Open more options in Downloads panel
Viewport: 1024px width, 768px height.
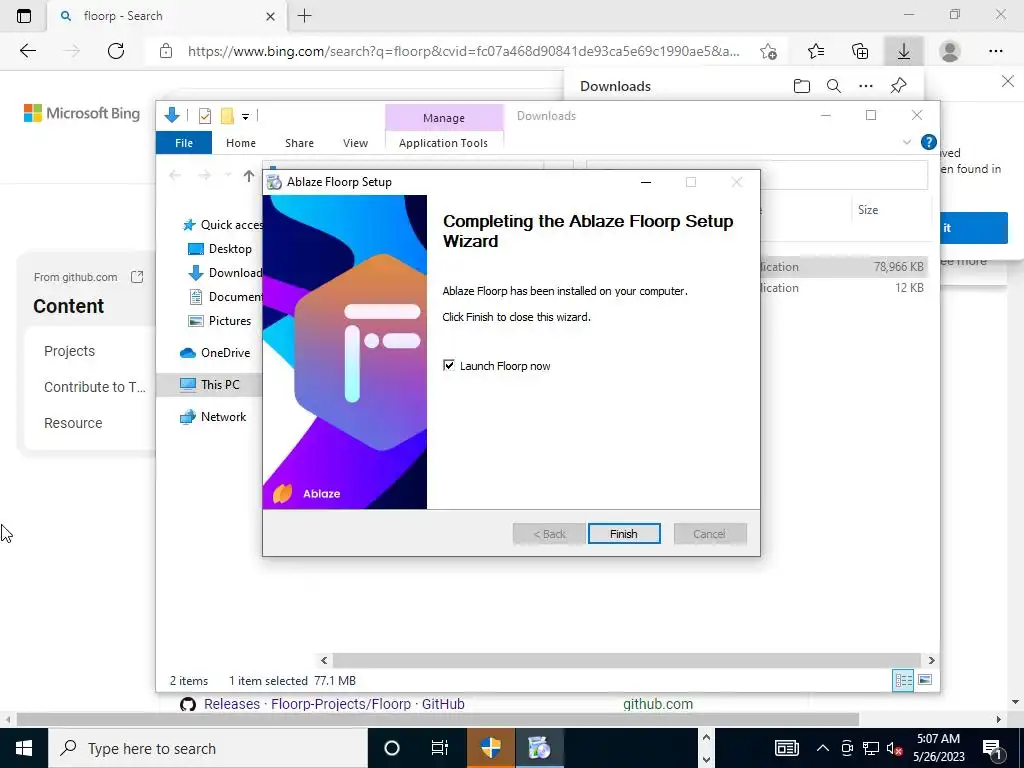[866, 86]
